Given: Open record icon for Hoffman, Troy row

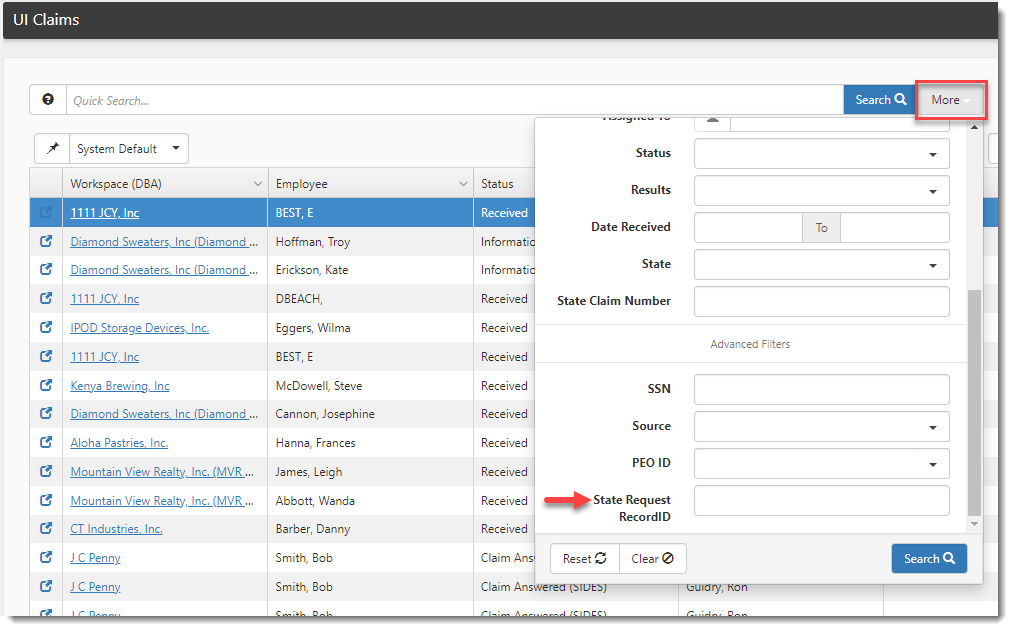Looking at the screenshot, I should click(x=46, y=242).
